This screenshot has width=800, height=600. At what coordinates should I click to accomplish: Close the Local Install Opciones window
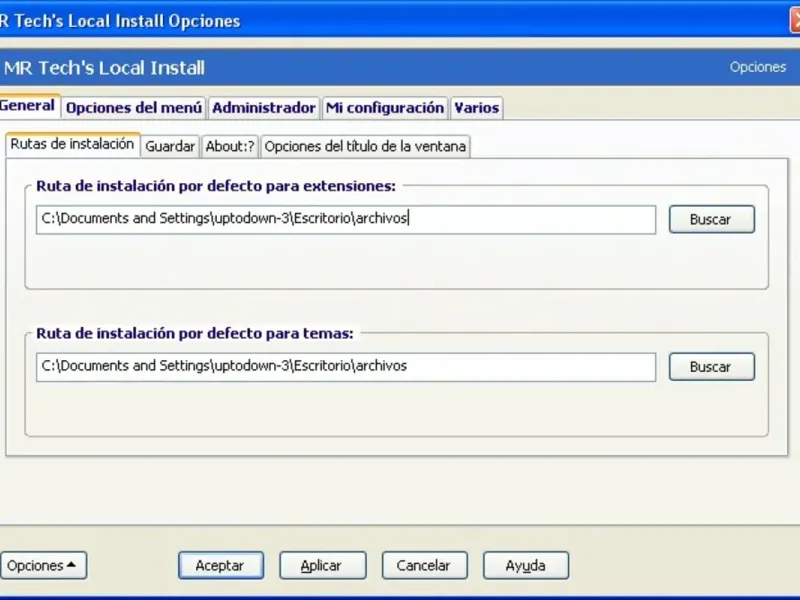coord(795,21)
